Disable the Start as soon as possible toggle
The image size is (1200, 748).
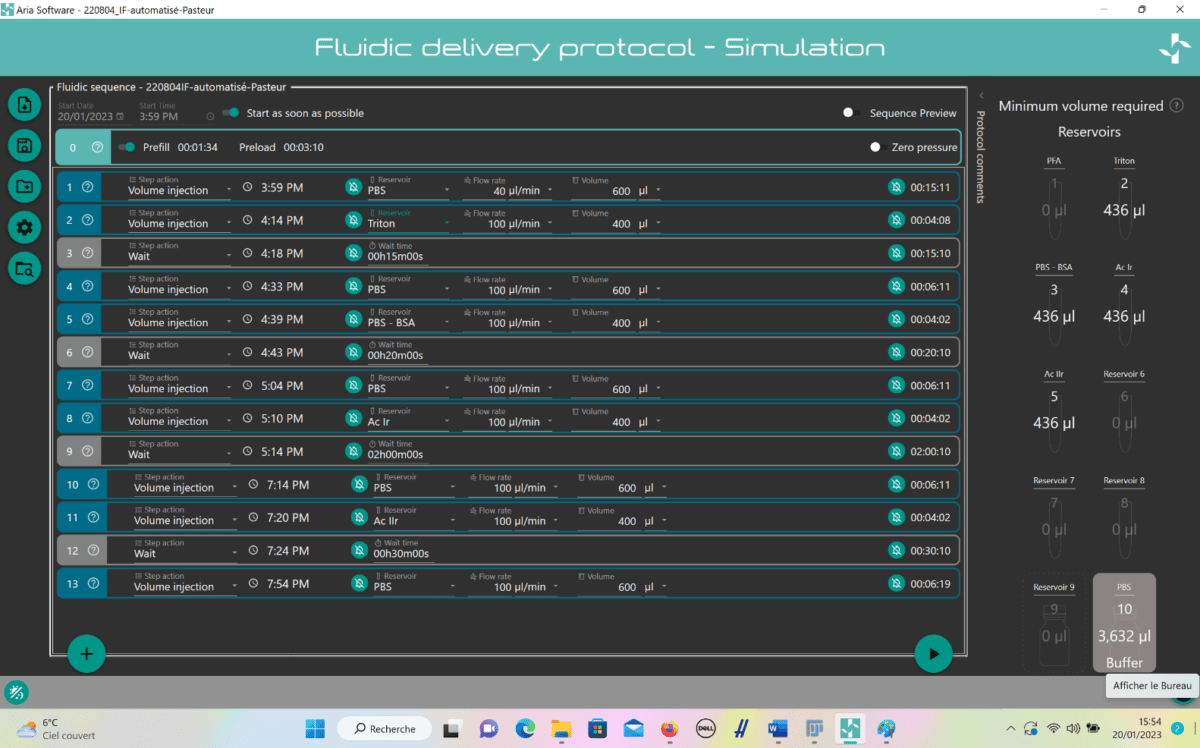pyautogui.click(x=231, y=113)
